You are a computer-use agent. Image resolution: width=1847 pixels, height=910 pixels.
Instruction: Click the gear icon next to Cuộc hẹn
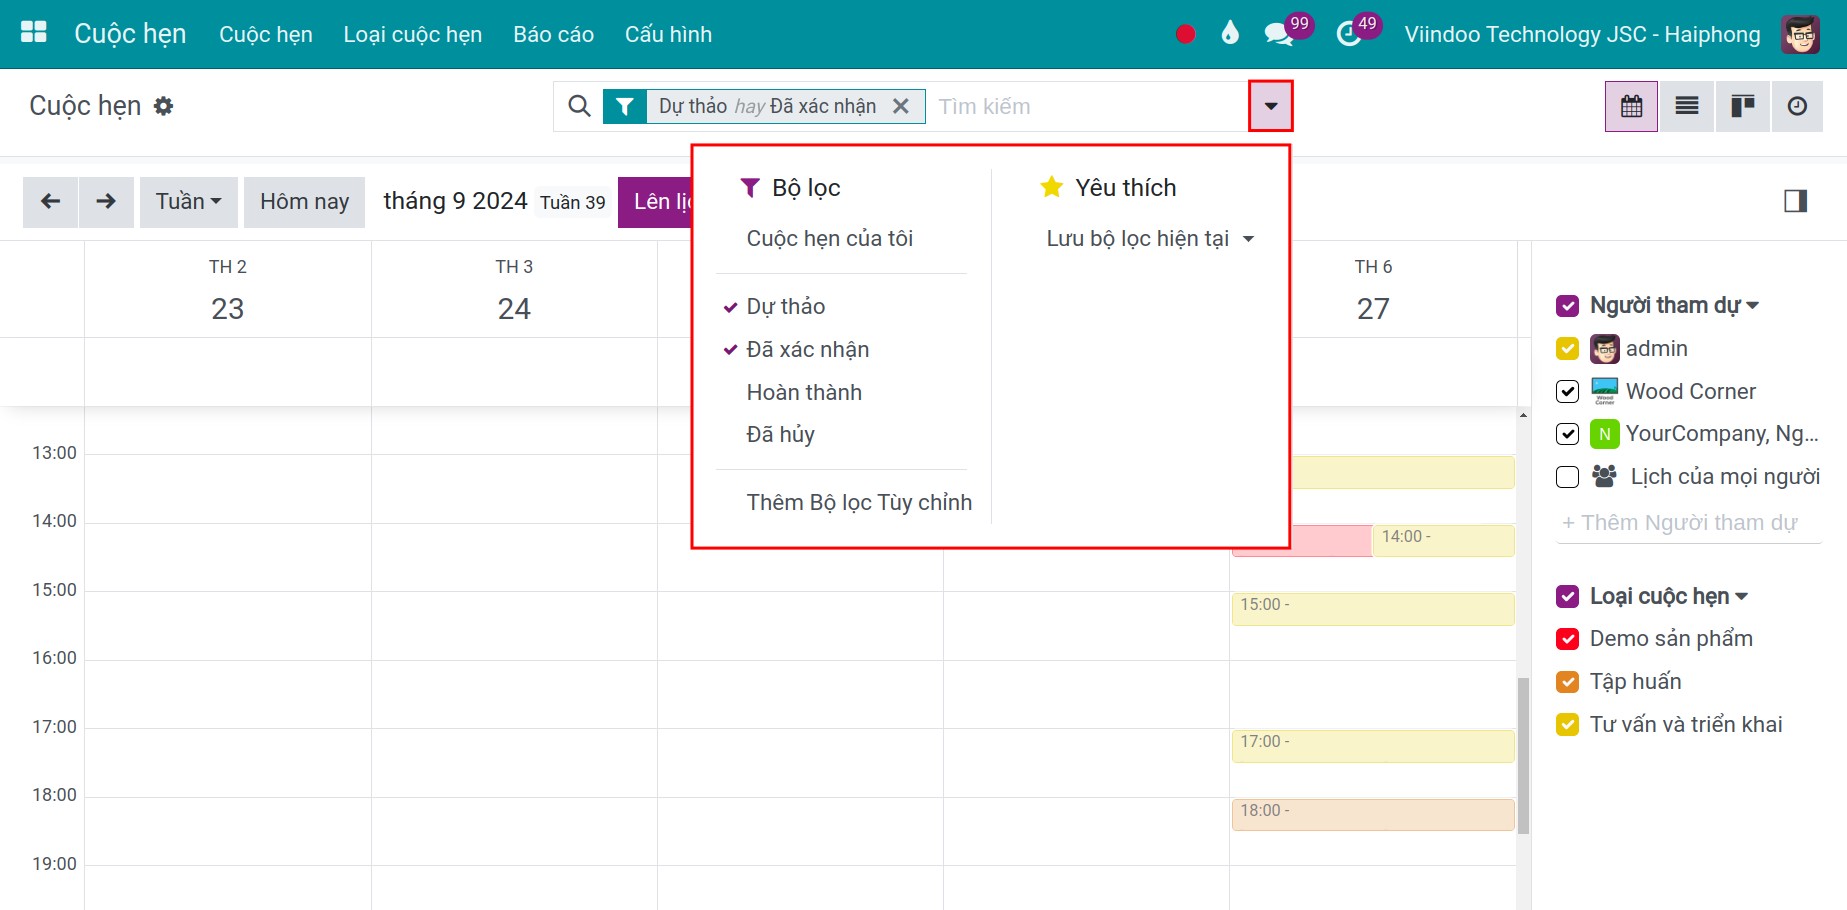tap(164, 106)
